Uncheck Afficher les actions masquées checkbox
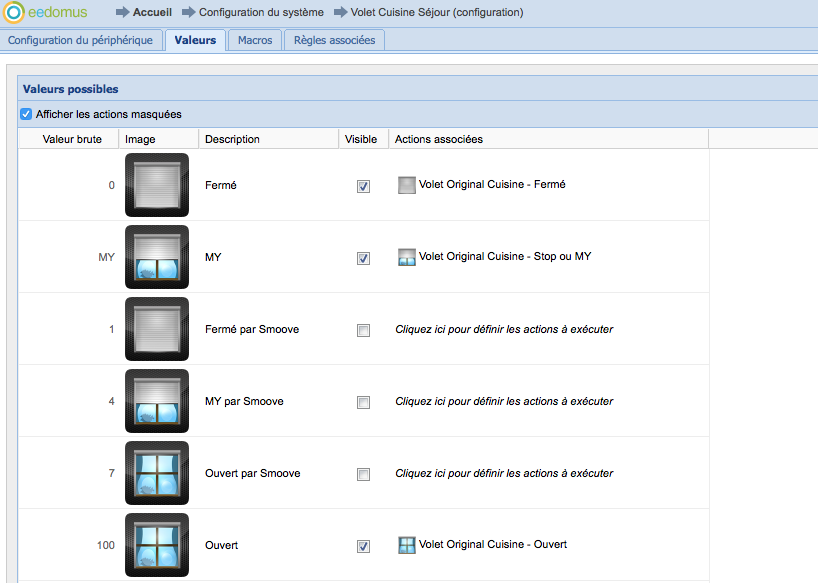Viewport: 818px width, 583px height. (x=26, y=114)
